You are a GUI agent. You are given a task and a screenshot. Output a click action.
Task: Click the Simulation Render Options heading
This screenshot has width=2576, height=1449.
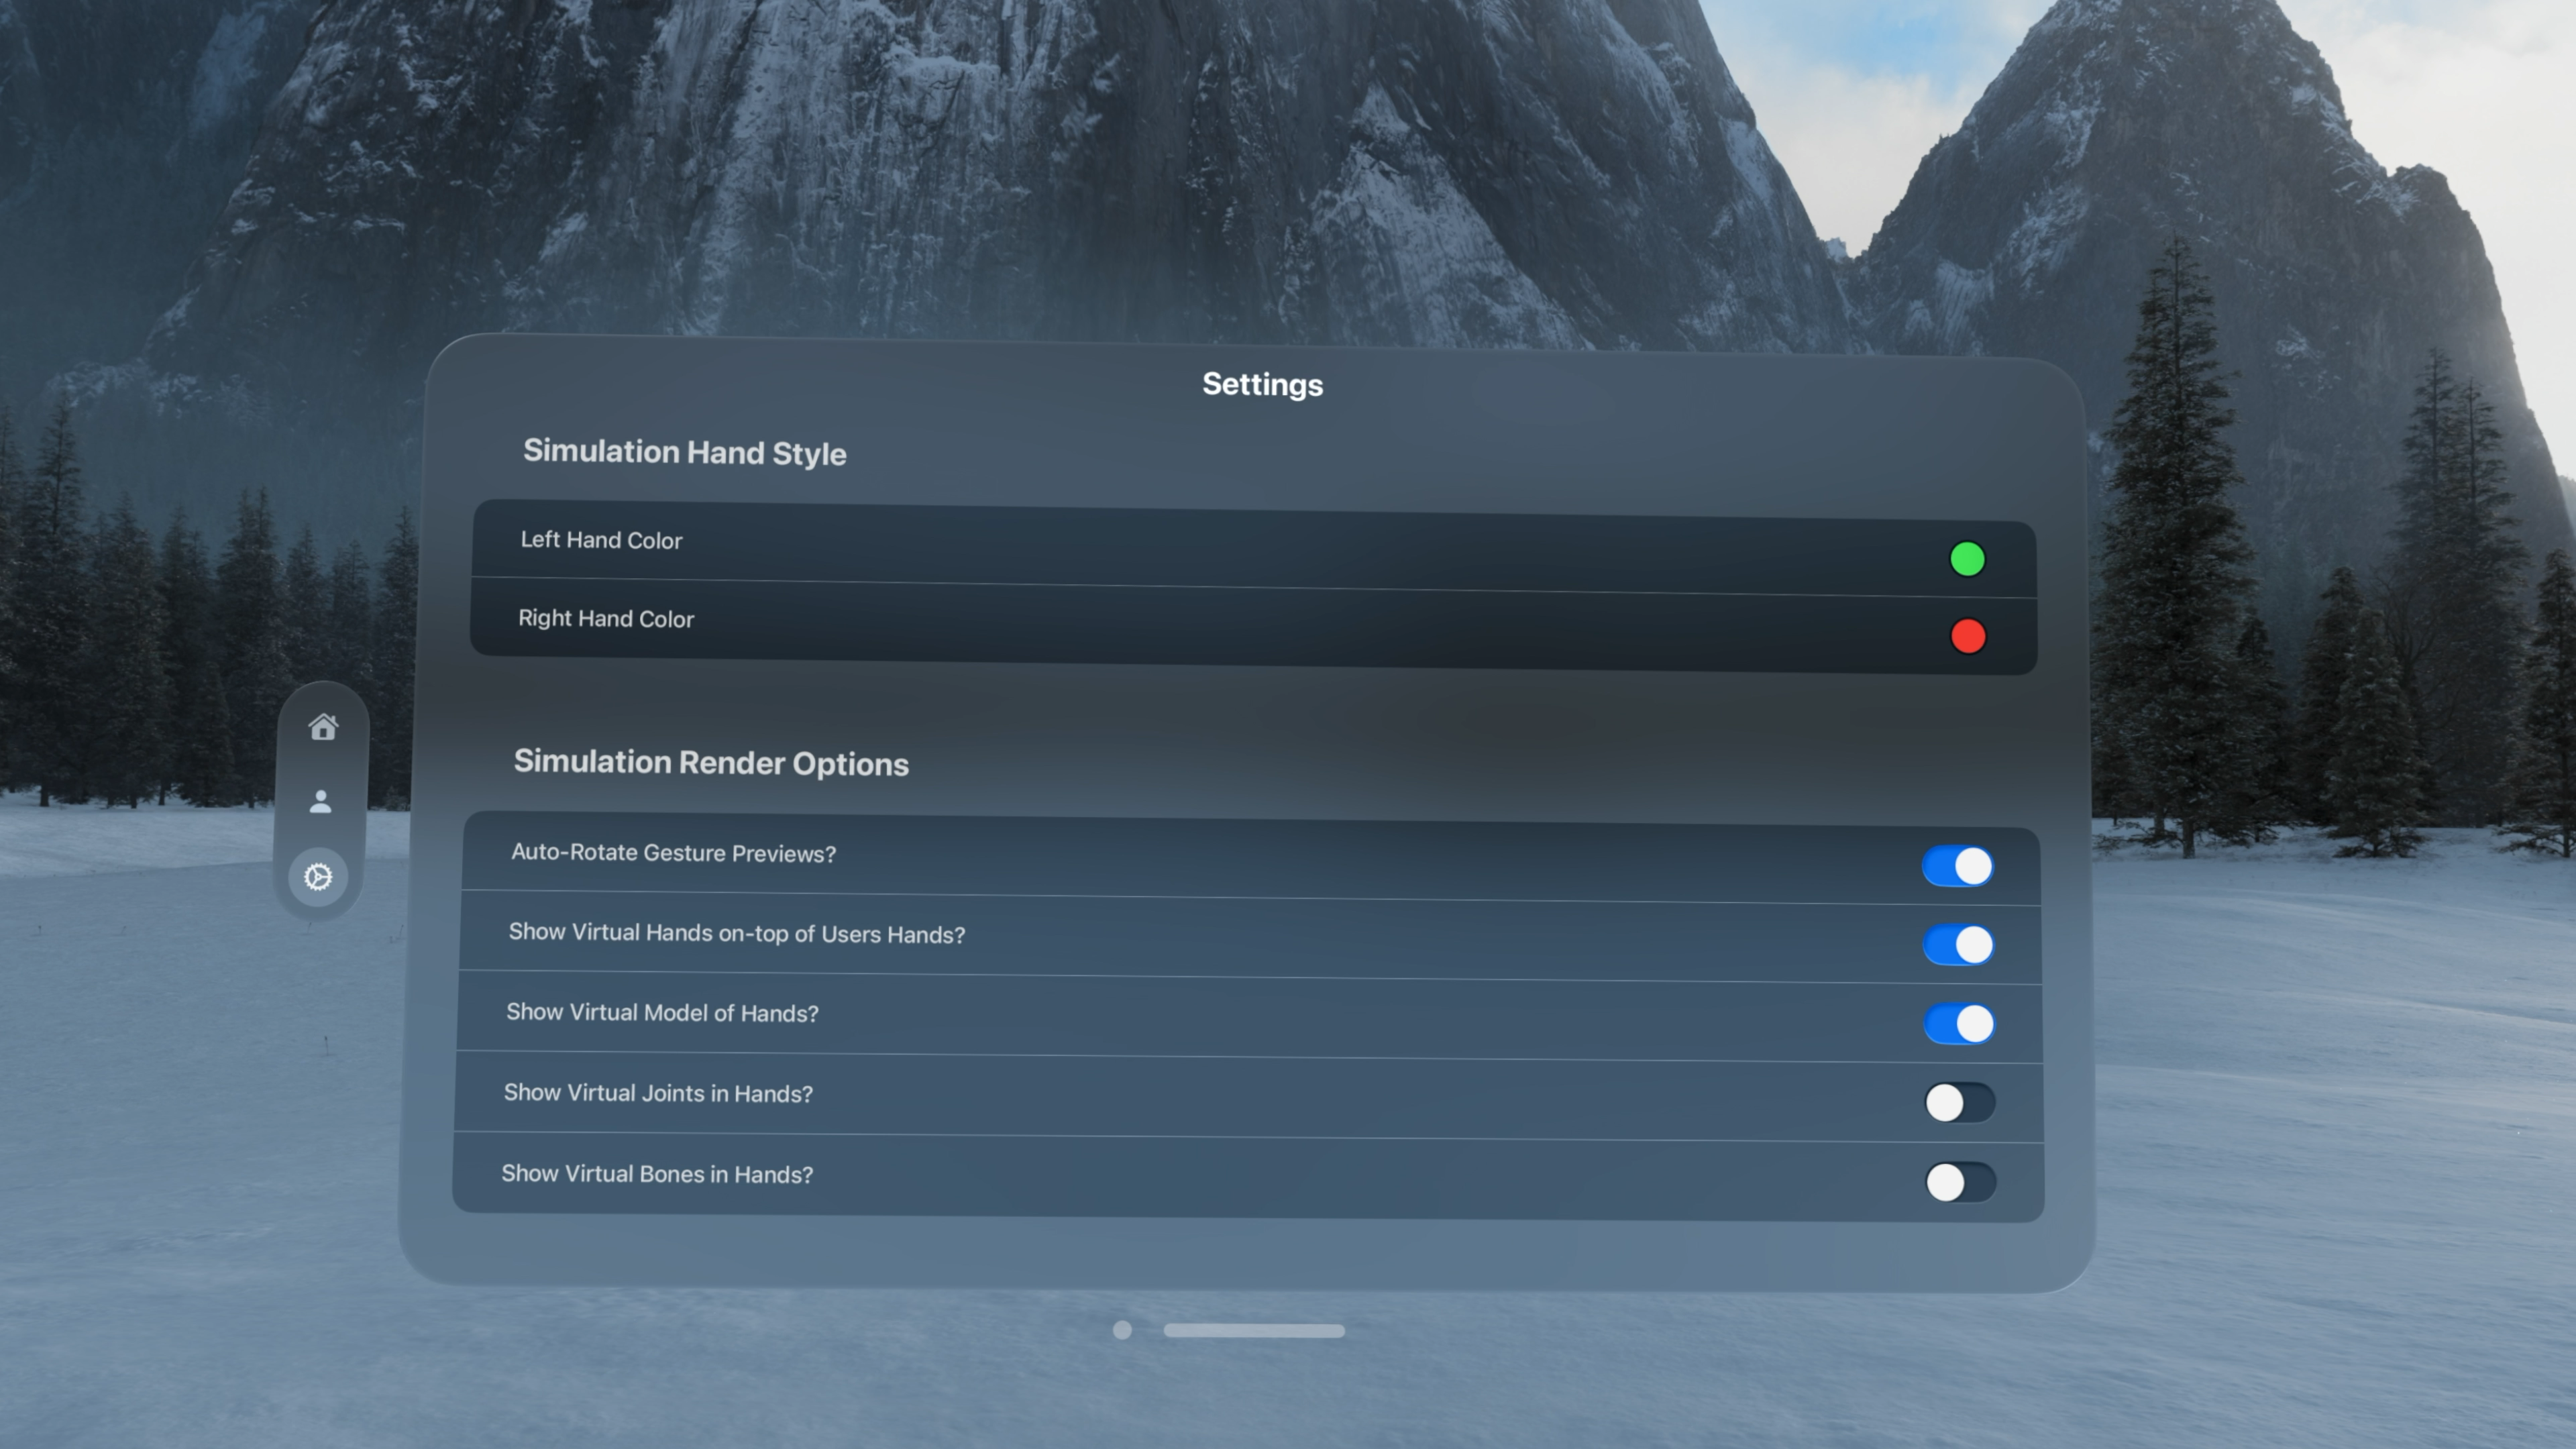coord(711,763)
